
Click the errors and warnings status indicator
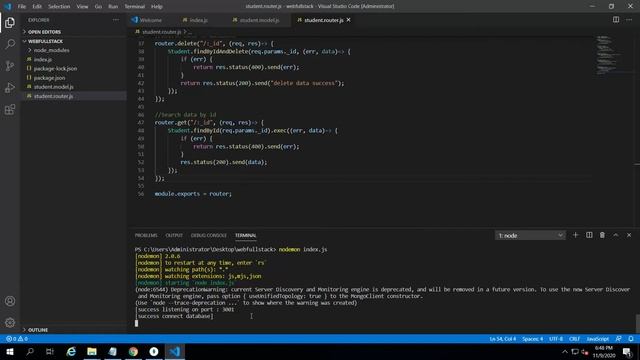(17, 339)
